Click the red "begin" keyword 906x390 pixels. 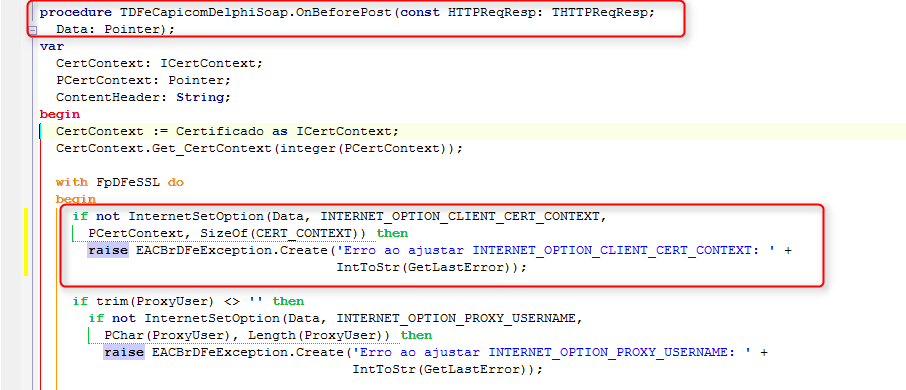tap(60, 114)
